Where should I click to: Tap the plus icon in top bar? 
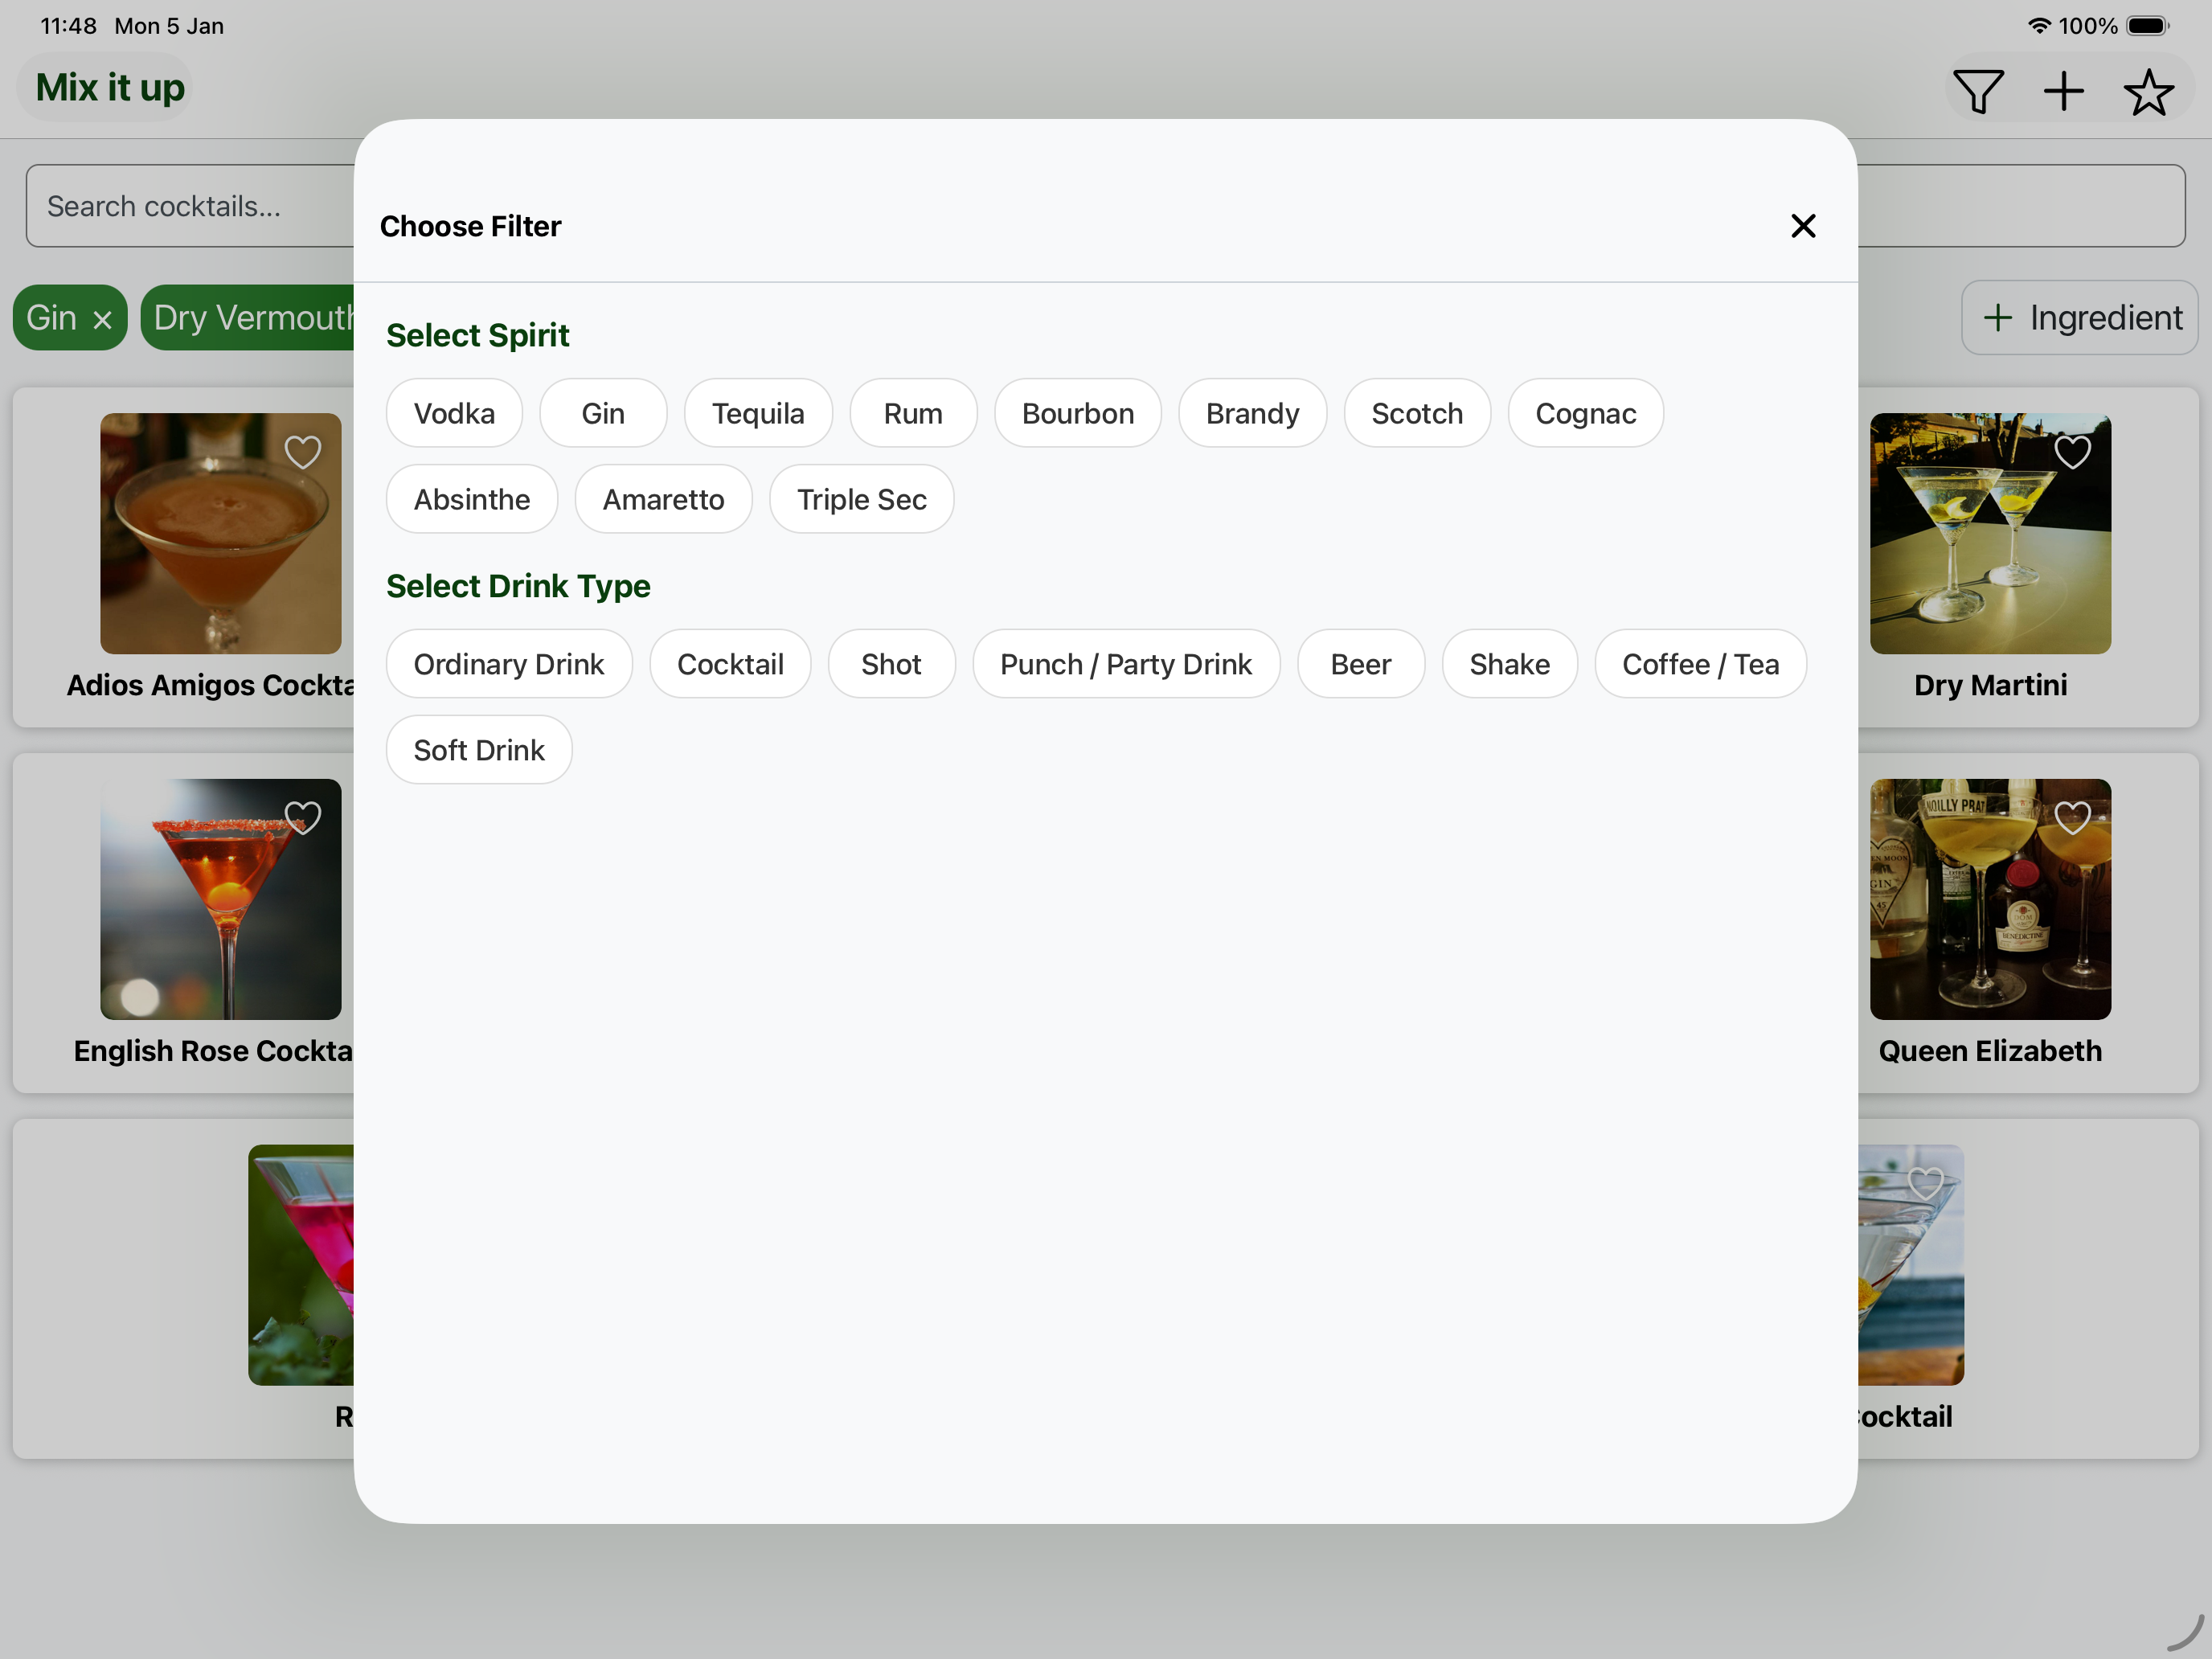[2064, 92]
